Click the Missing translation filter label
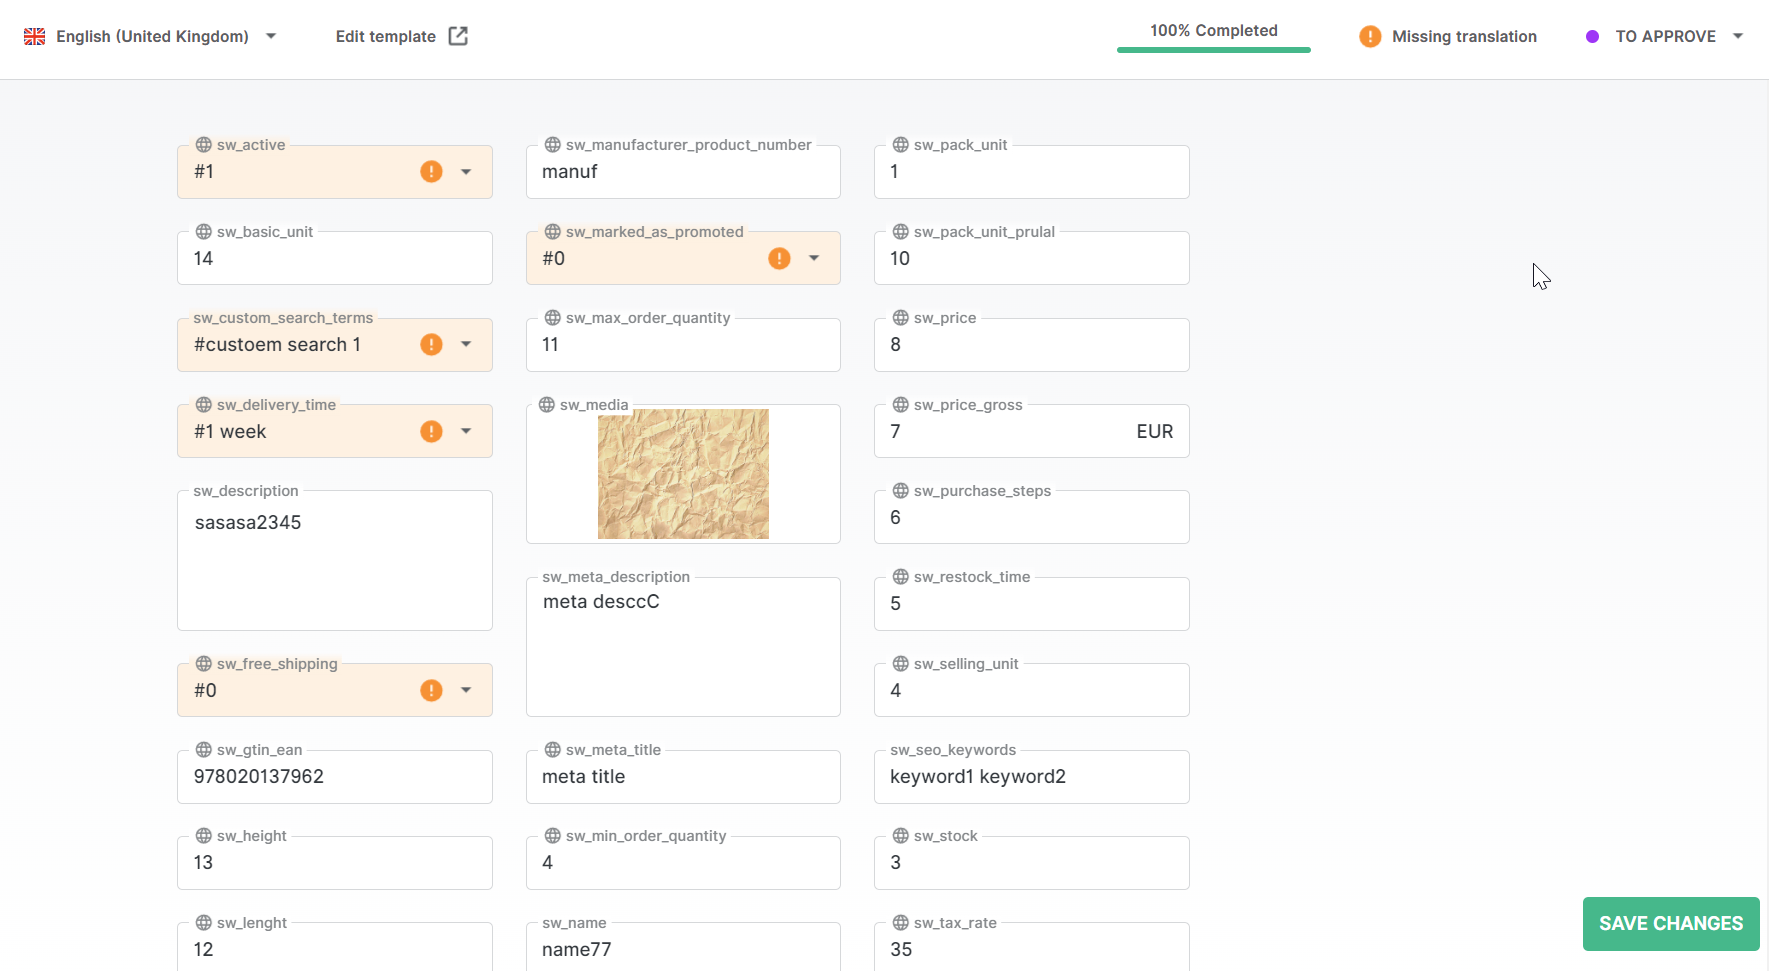 coord(1464,37)
